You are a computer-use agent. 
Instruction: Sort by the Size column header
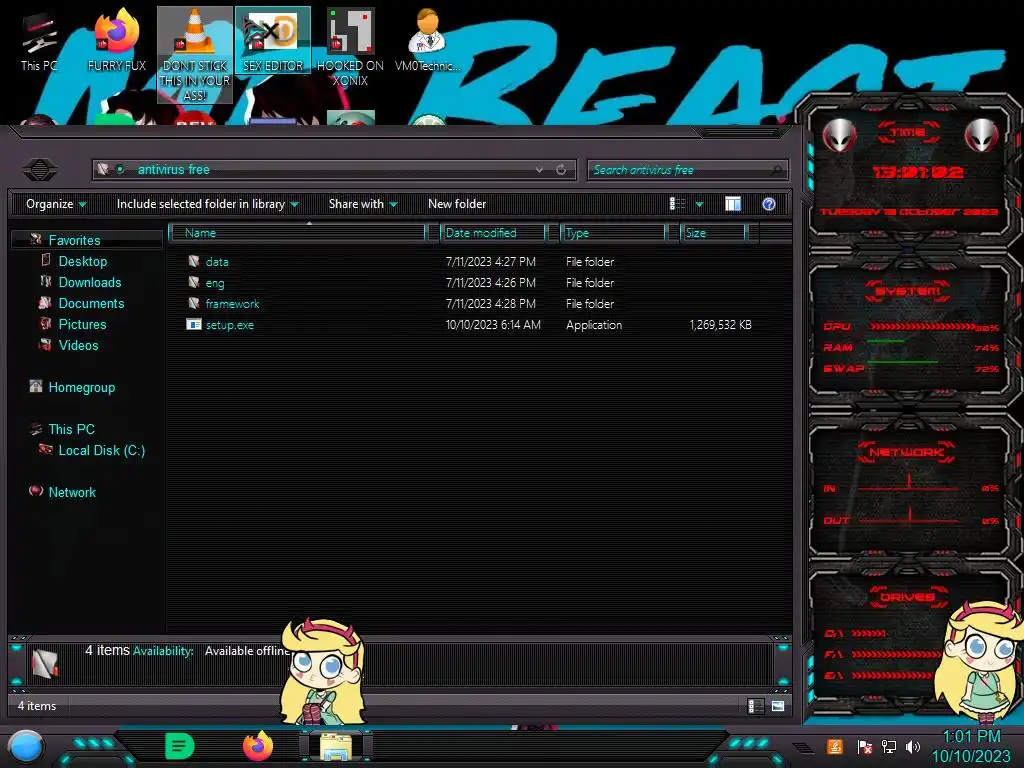click(713, 232)
